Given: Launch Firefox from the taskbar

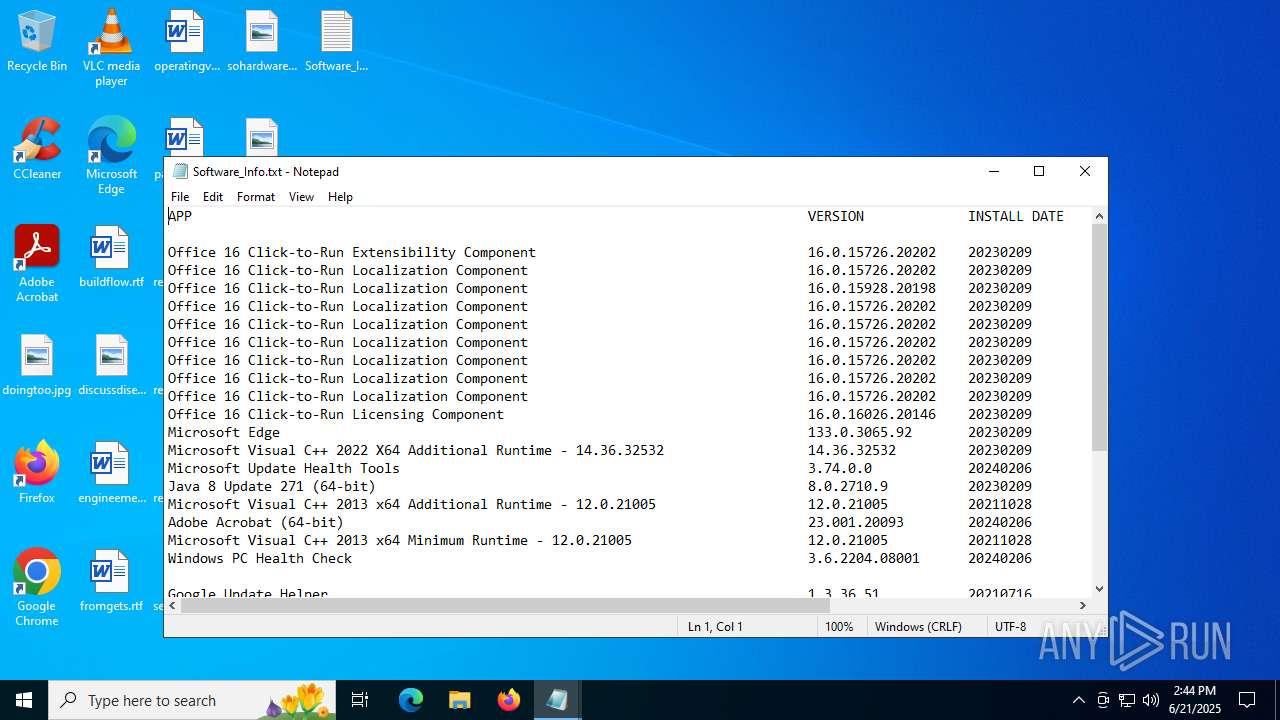Looking at the screenshot, I should coord(508,700).
